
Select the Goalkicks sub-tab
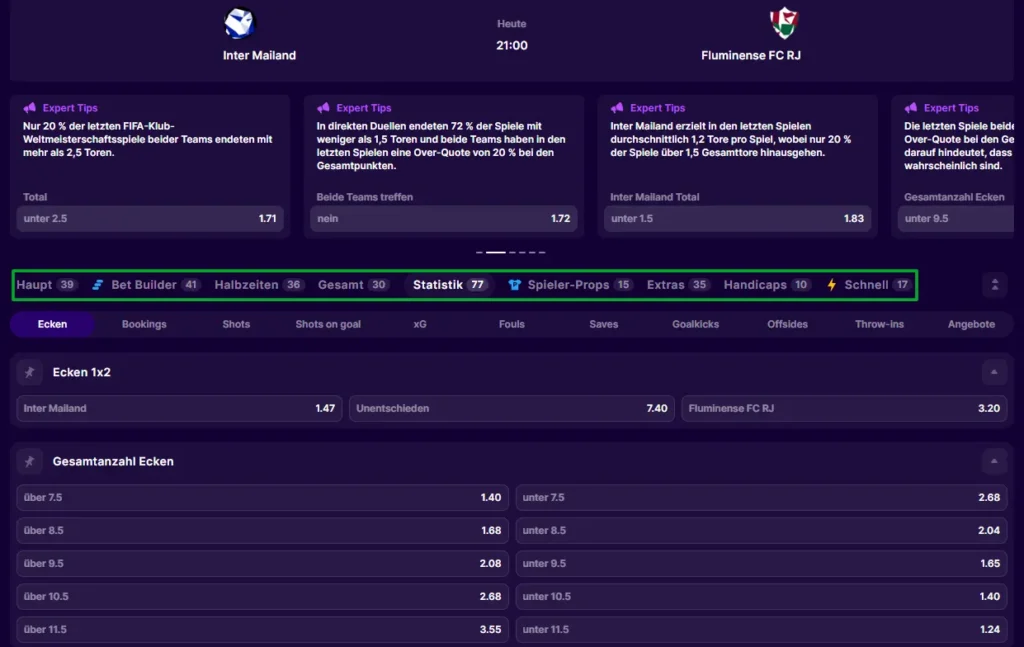click(x=696, y=324)
